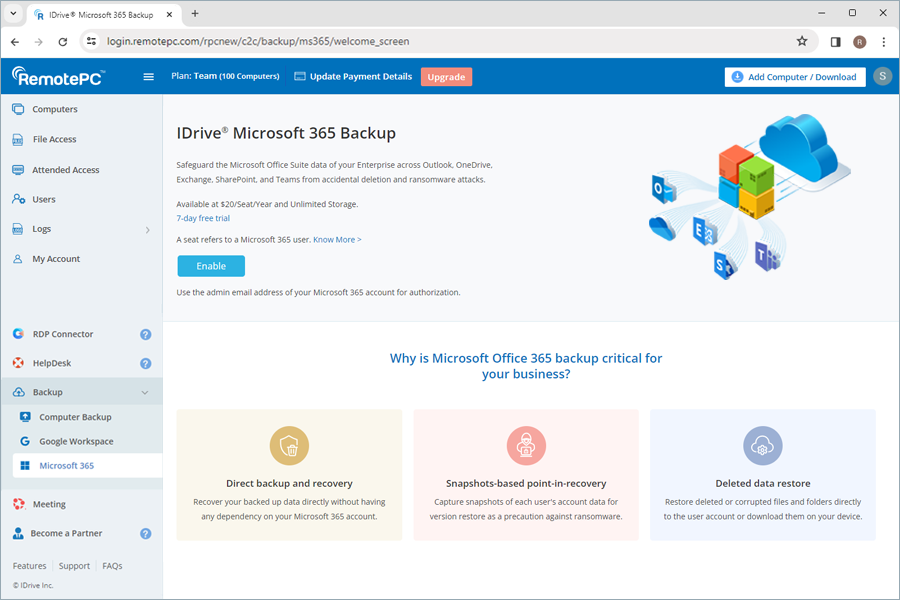
Task: Open the user profile avatar icon
Action: tap(881, 77)
